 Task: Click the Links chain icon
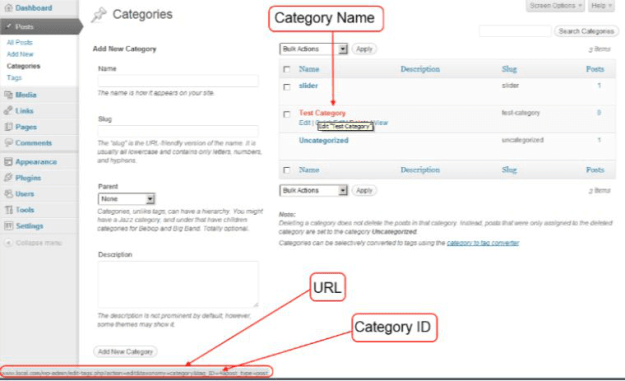point(8,111)
